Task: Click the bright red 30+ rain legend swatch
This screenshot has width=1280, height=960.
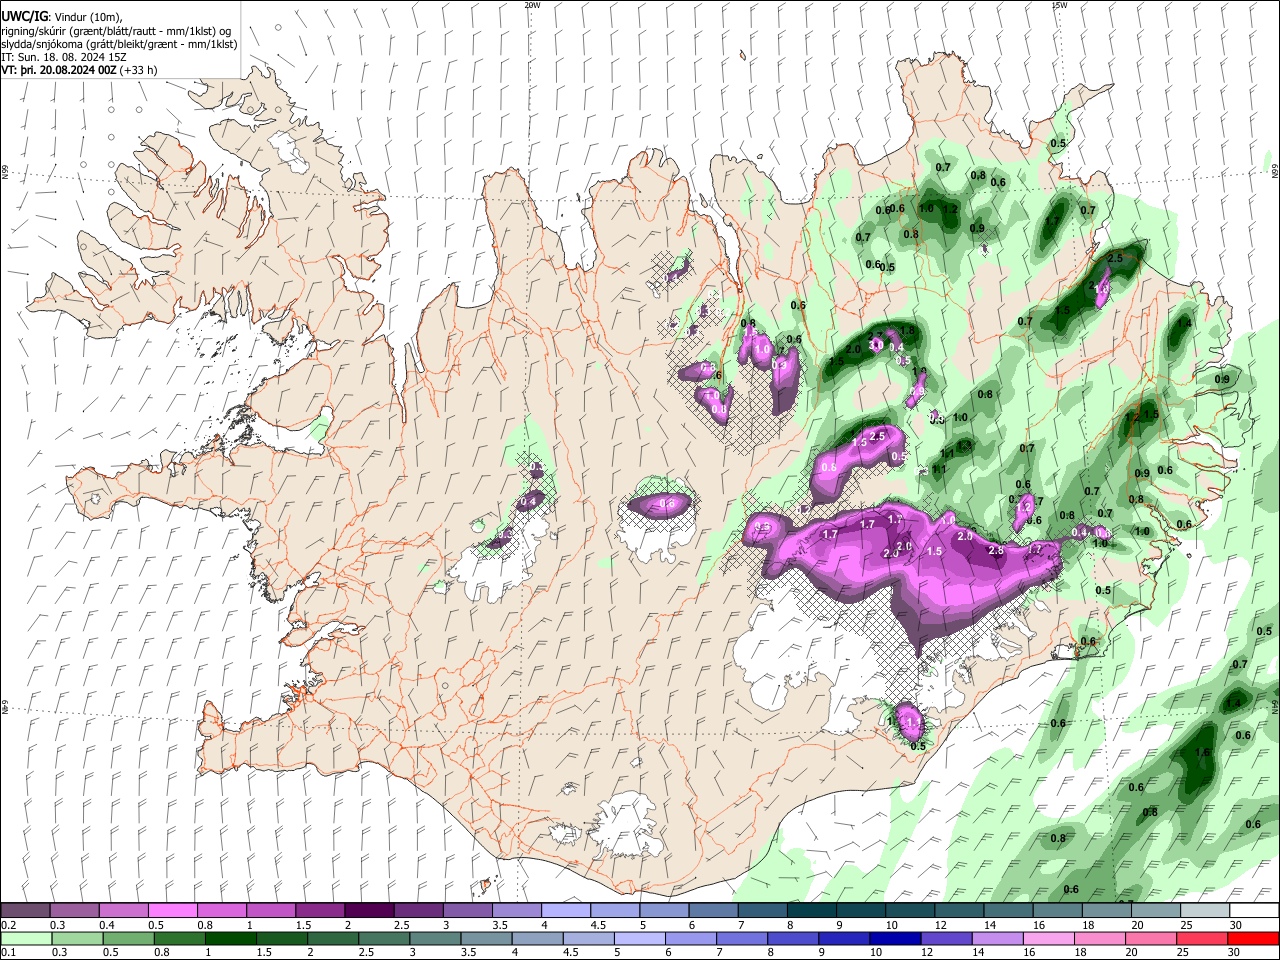Action: pos(1254,938)
